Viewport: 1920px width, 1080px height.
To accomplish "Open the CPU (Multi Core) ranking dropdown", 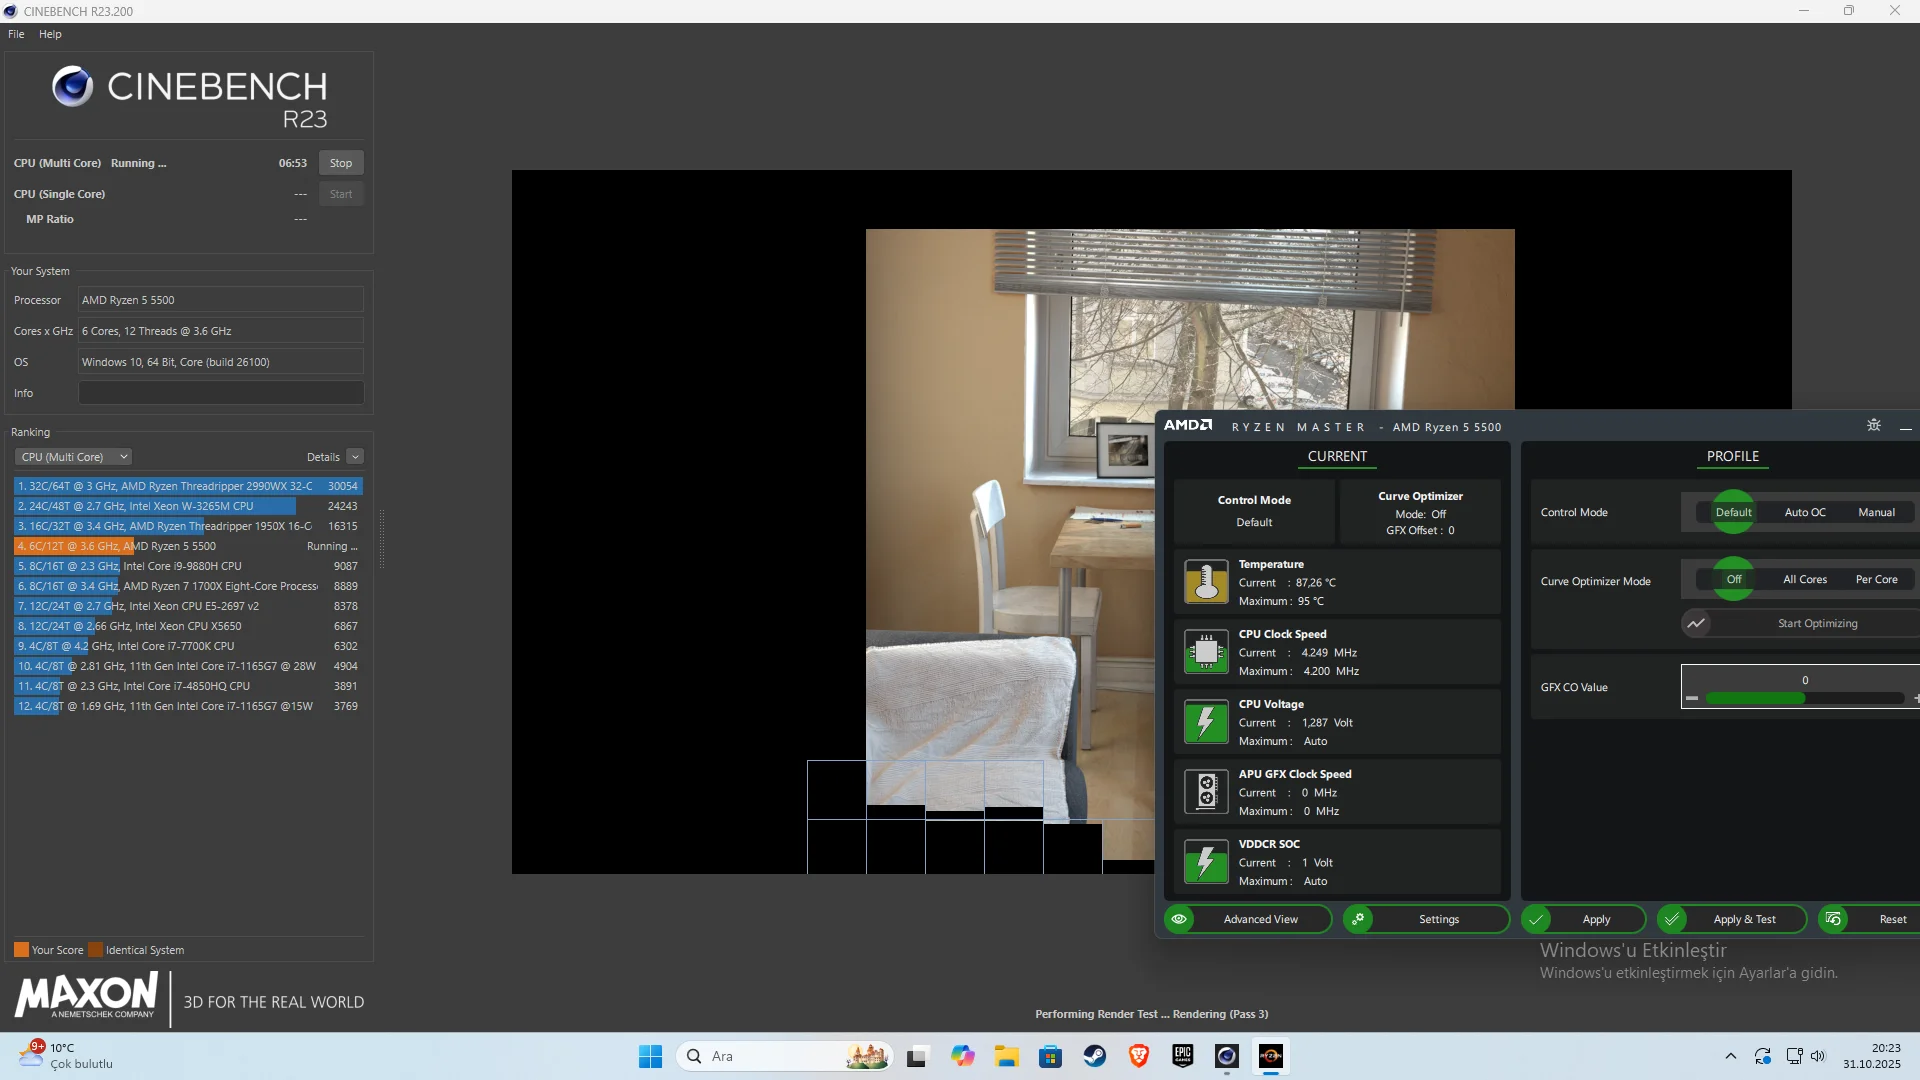I will 73,457.
